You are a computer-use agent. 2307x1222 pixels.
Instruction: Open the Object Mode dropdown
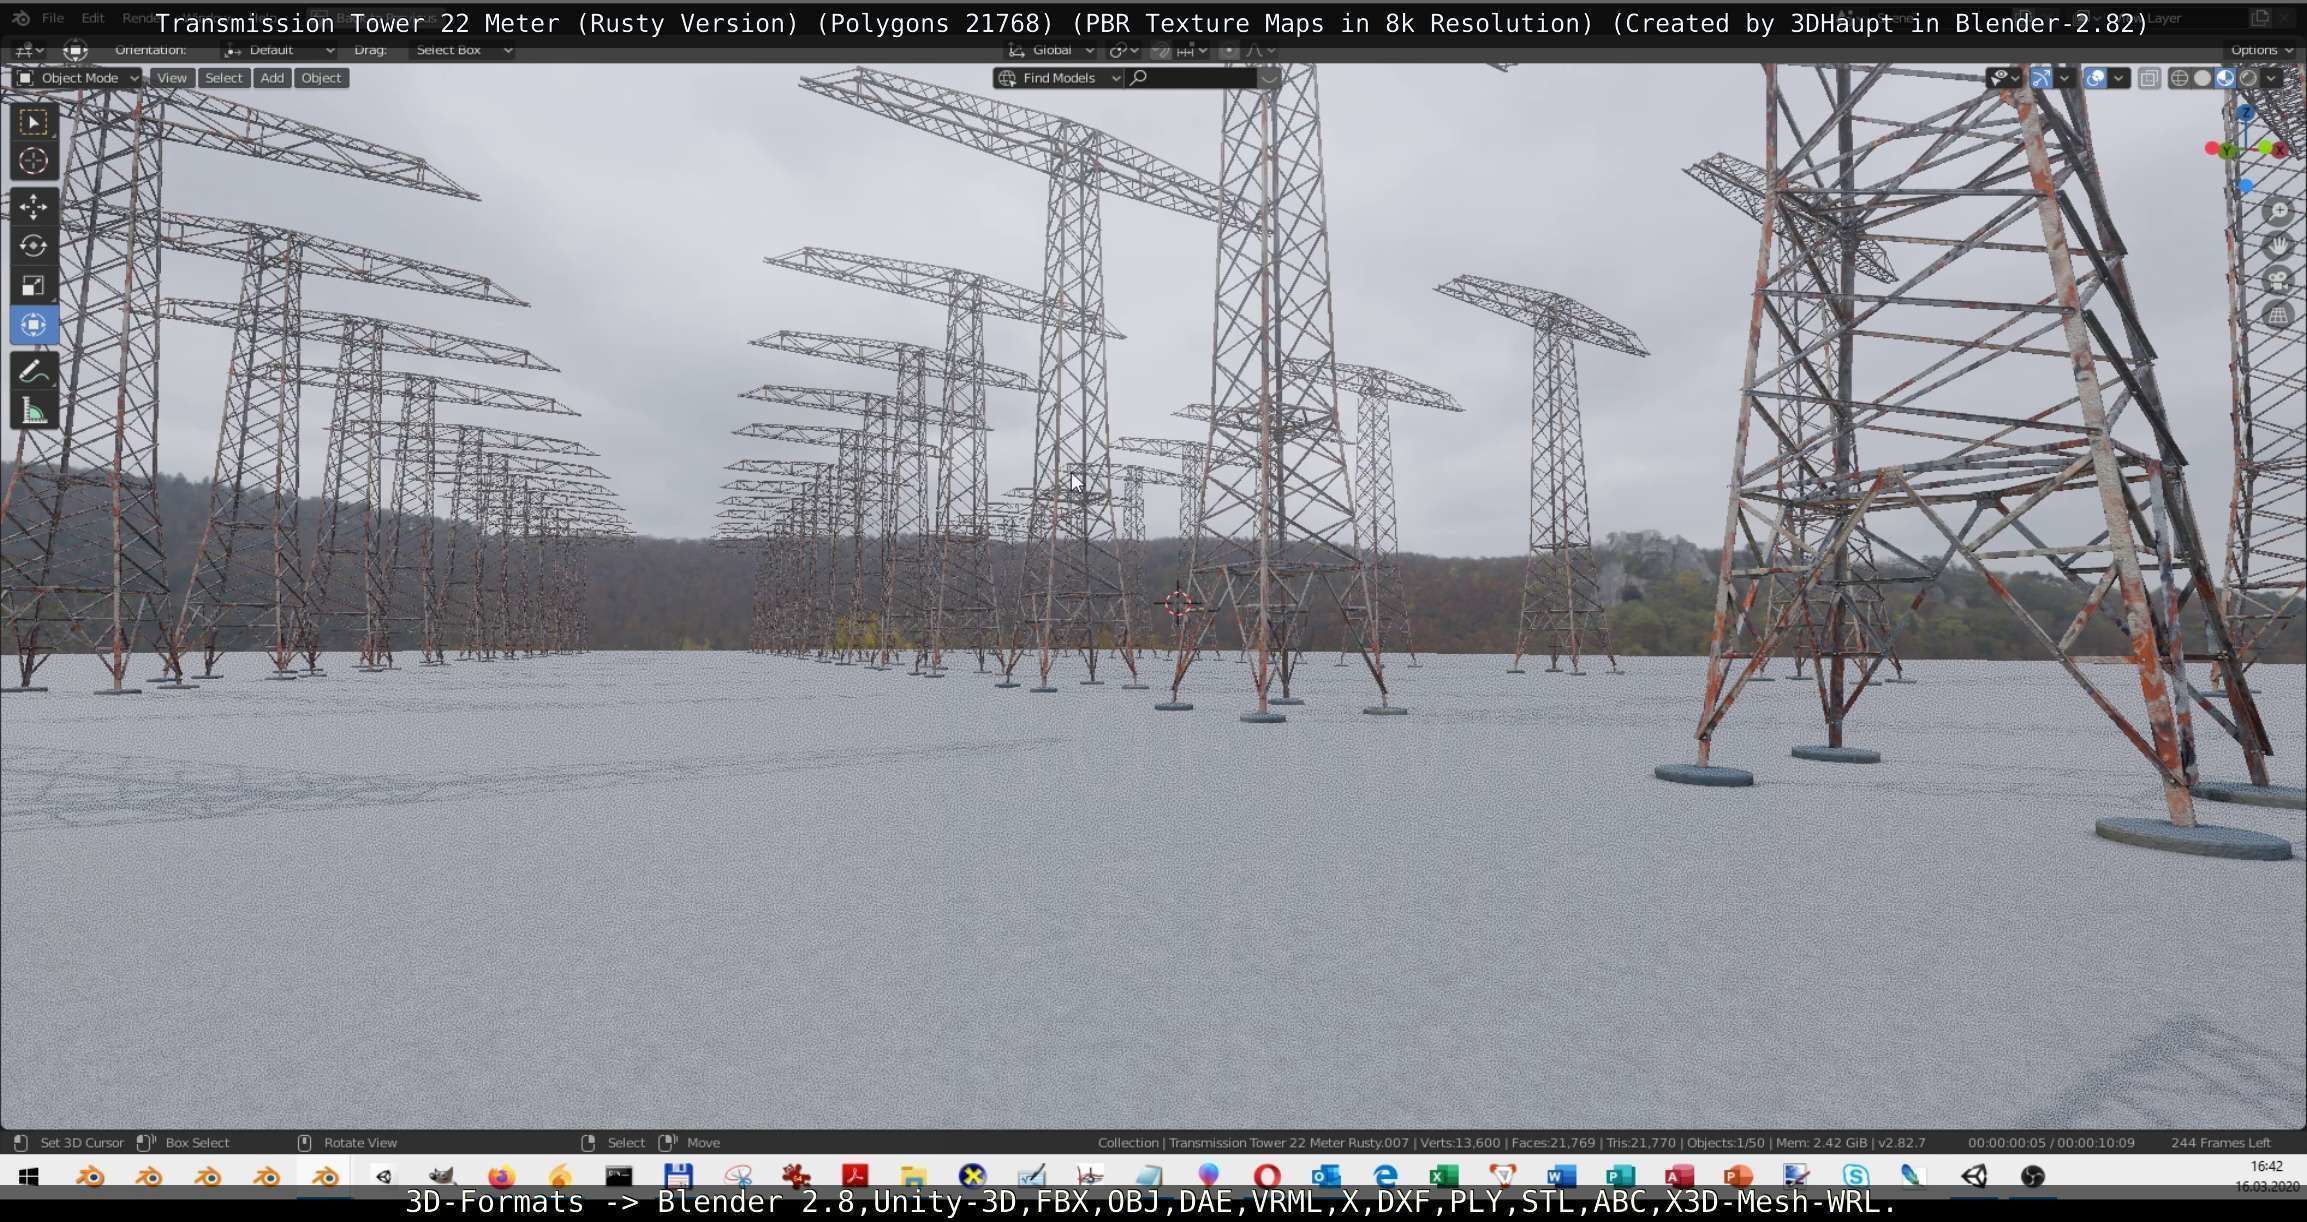coord(78,78)
